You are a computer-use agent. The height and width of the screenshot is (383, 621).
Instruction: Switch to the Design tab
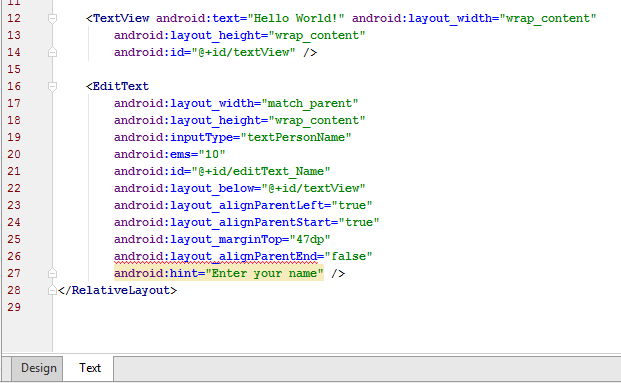coord(37,368)
